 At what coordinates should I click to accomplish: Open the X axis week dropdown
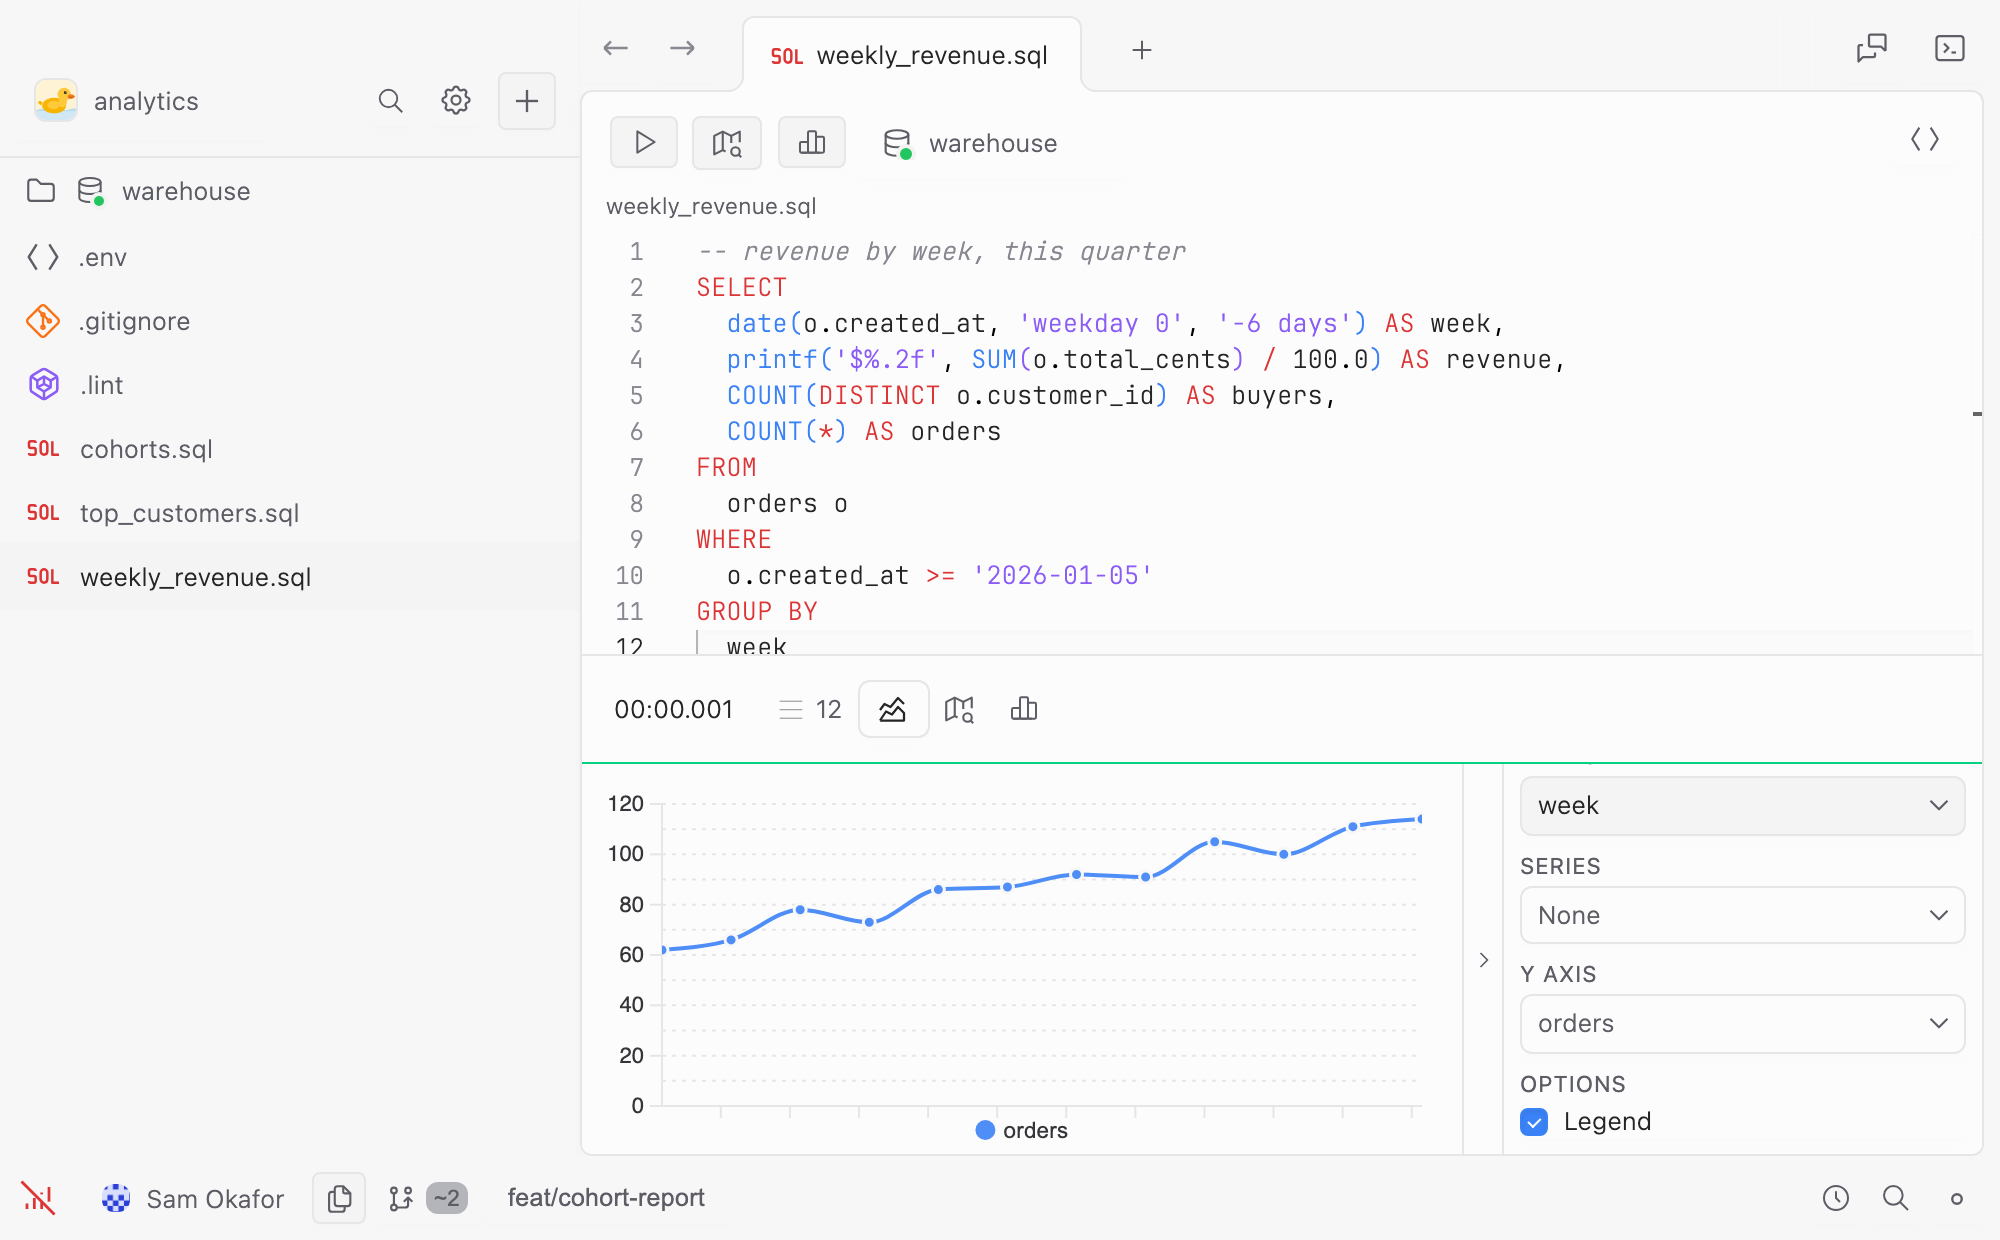click(1742, 806)
